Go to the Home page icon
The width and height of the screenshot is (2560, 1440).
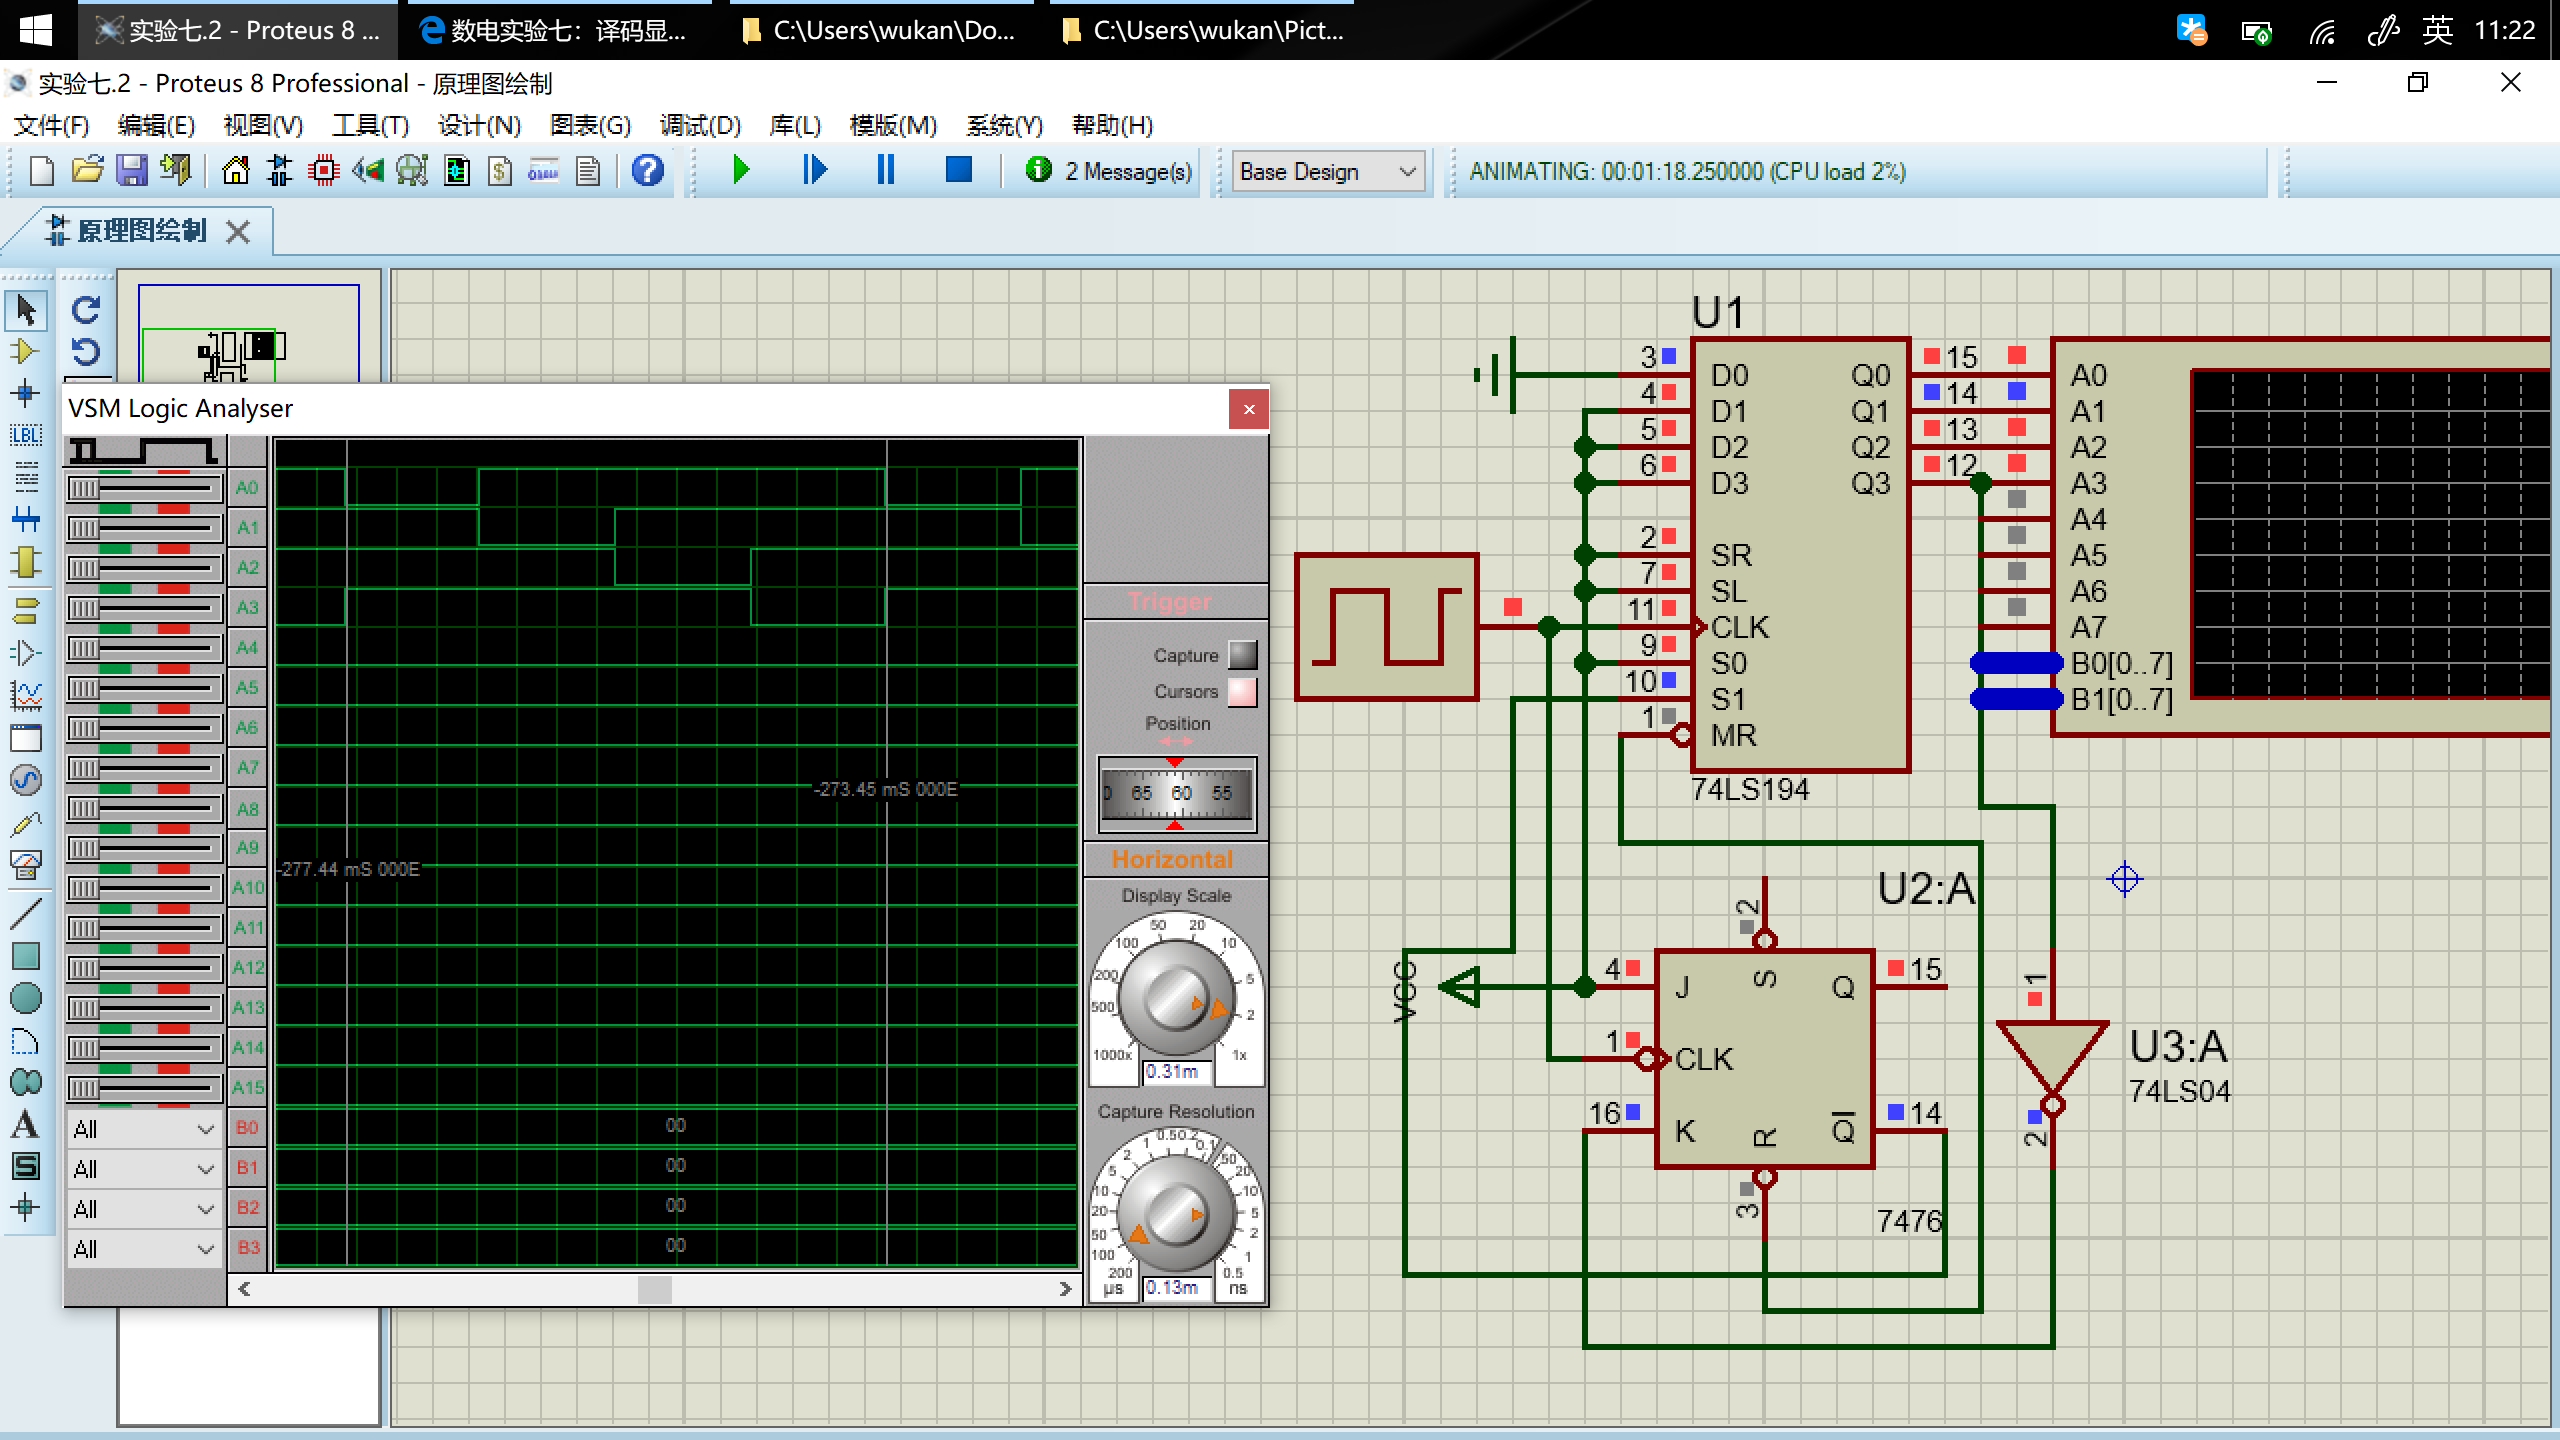click(x=236, y=171)
